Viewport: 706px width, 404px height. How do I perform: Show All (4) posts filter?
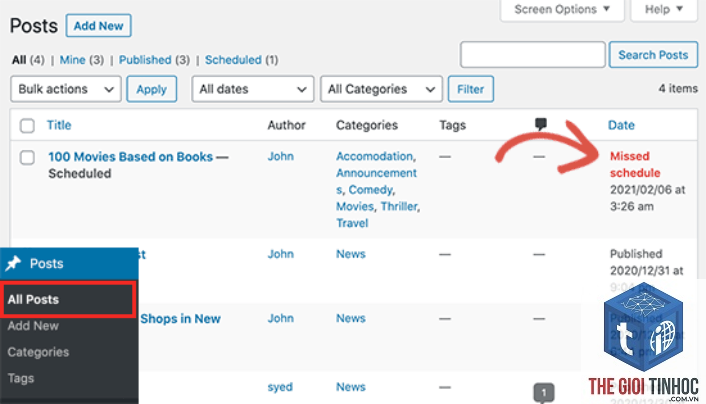[x=28, y=60]
